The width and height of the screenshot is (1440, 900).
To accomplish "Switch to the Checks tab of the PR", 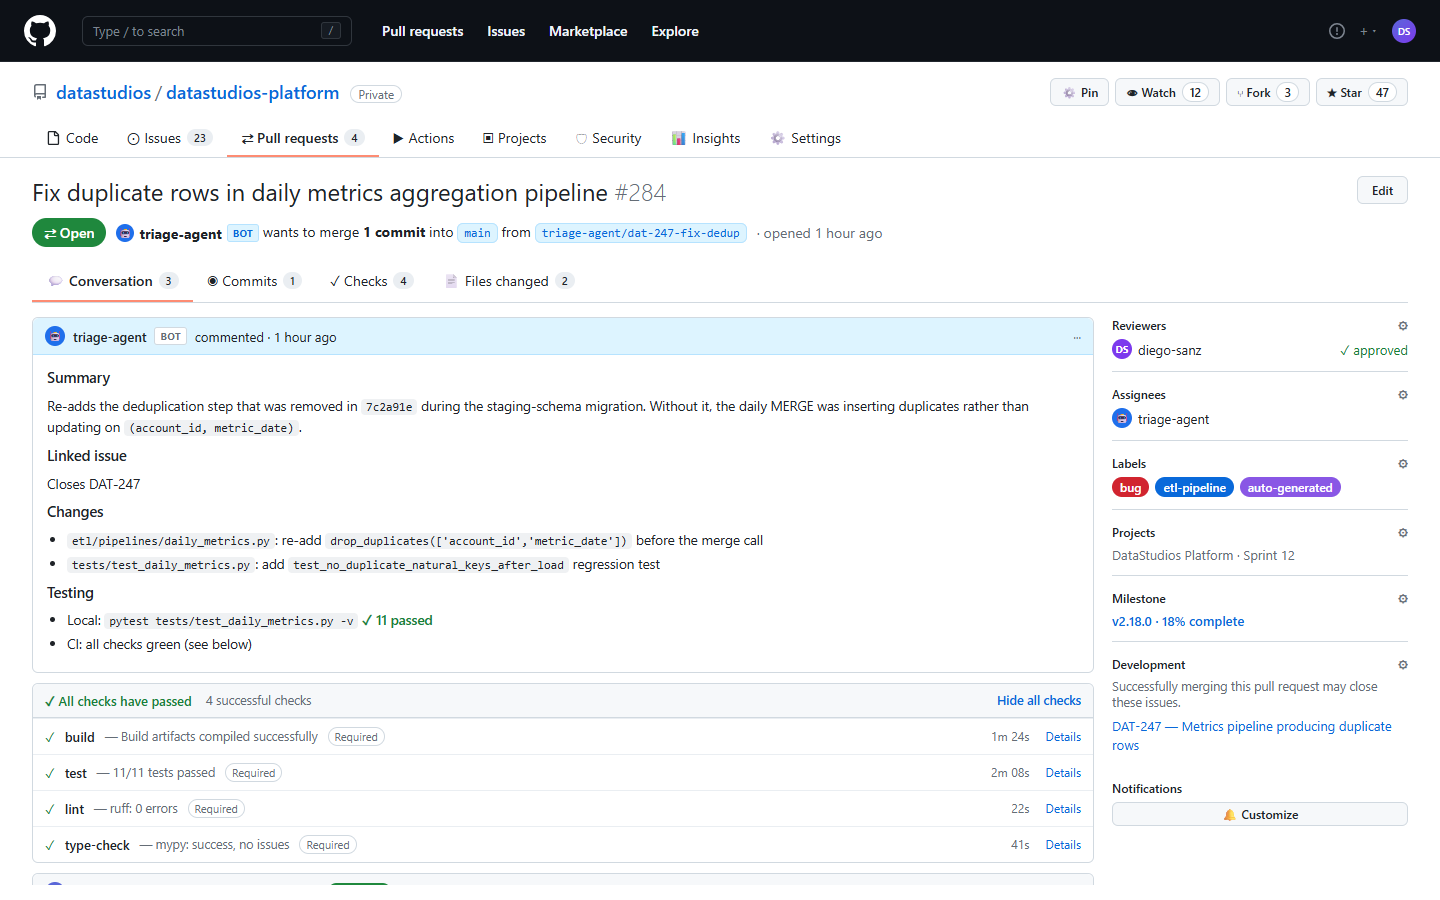I will pyautogui.click(x=371, y=281).
